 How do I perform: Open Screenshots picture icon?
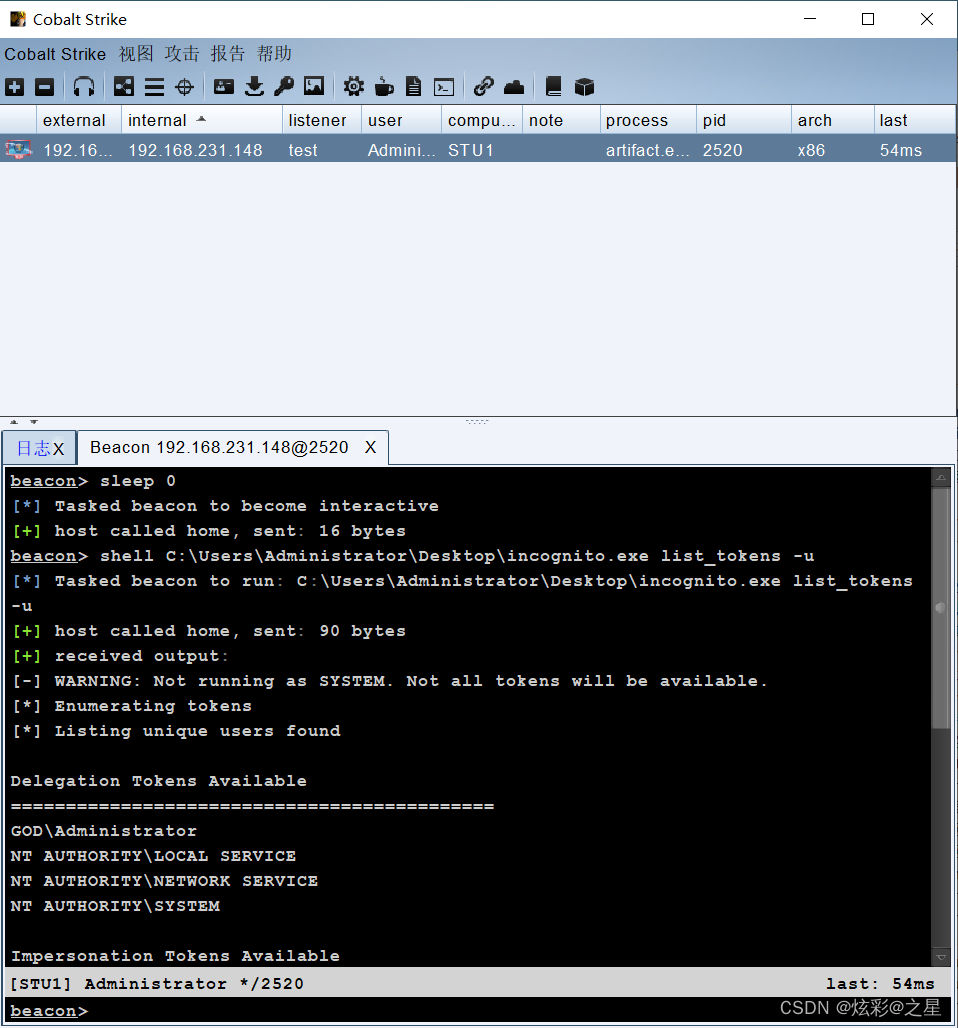314,87
